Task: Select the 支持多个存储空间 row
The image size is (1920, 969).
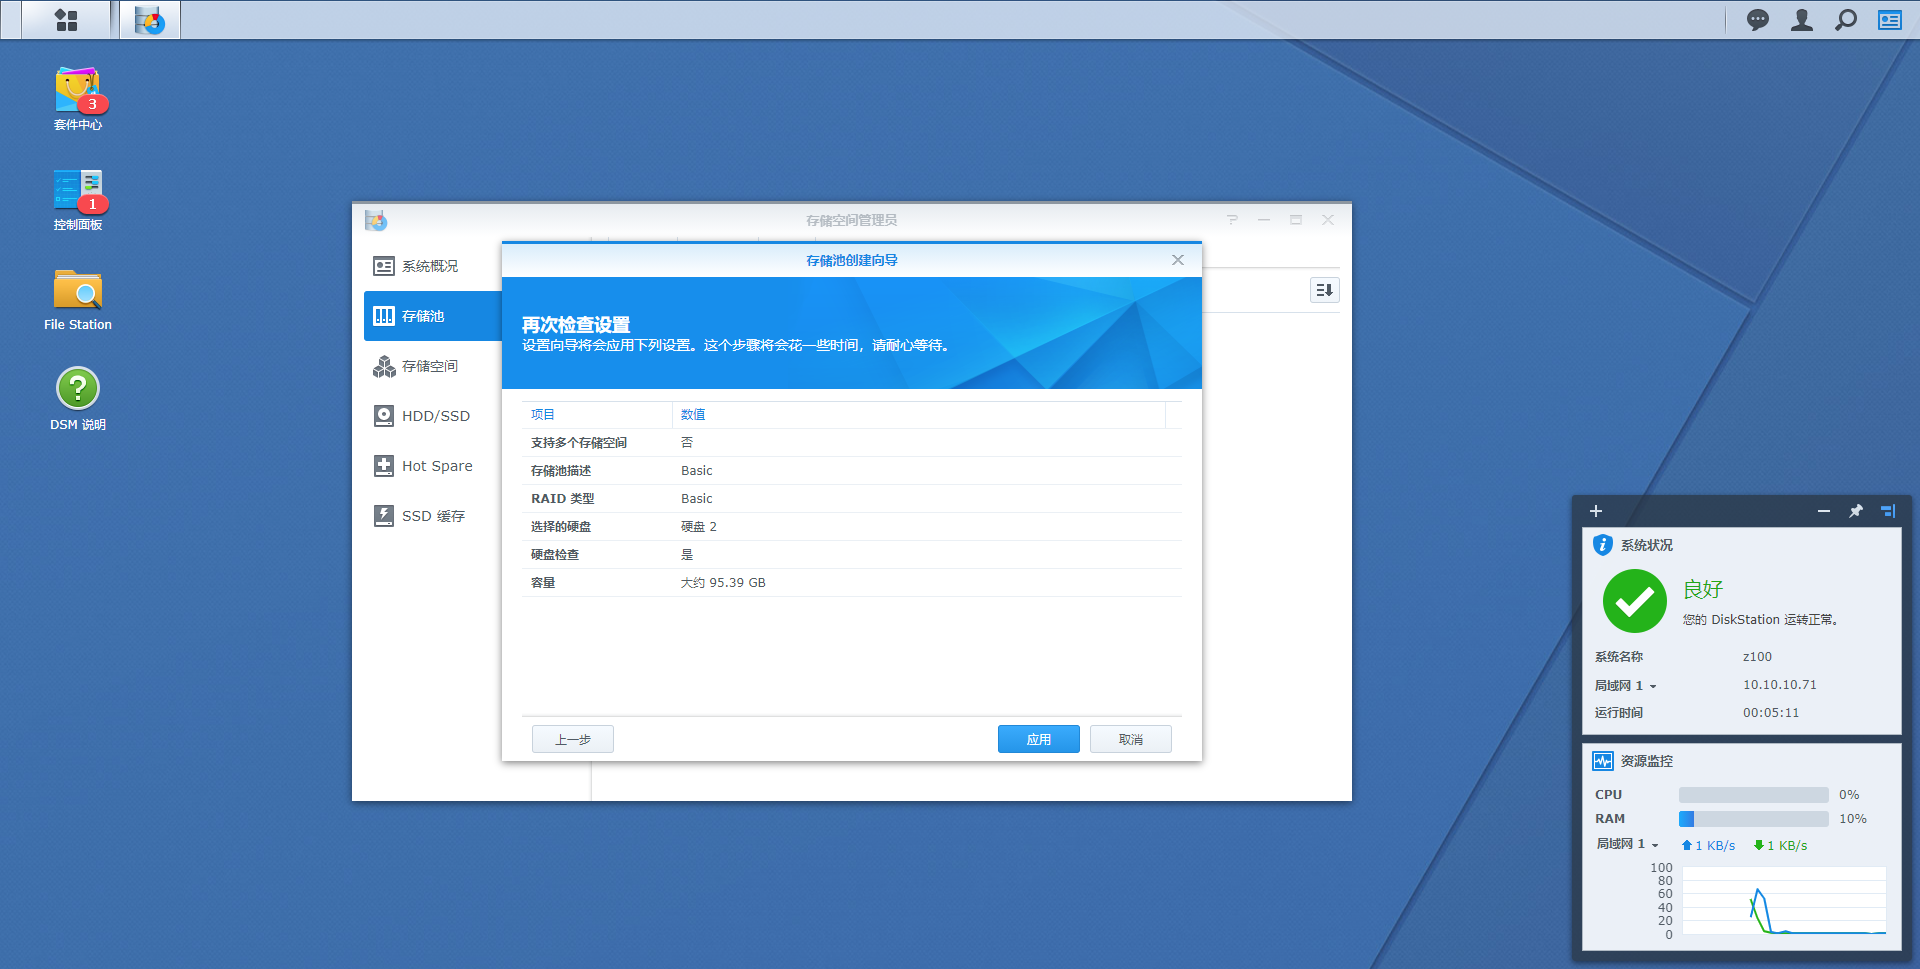Action: click(851, 443)
